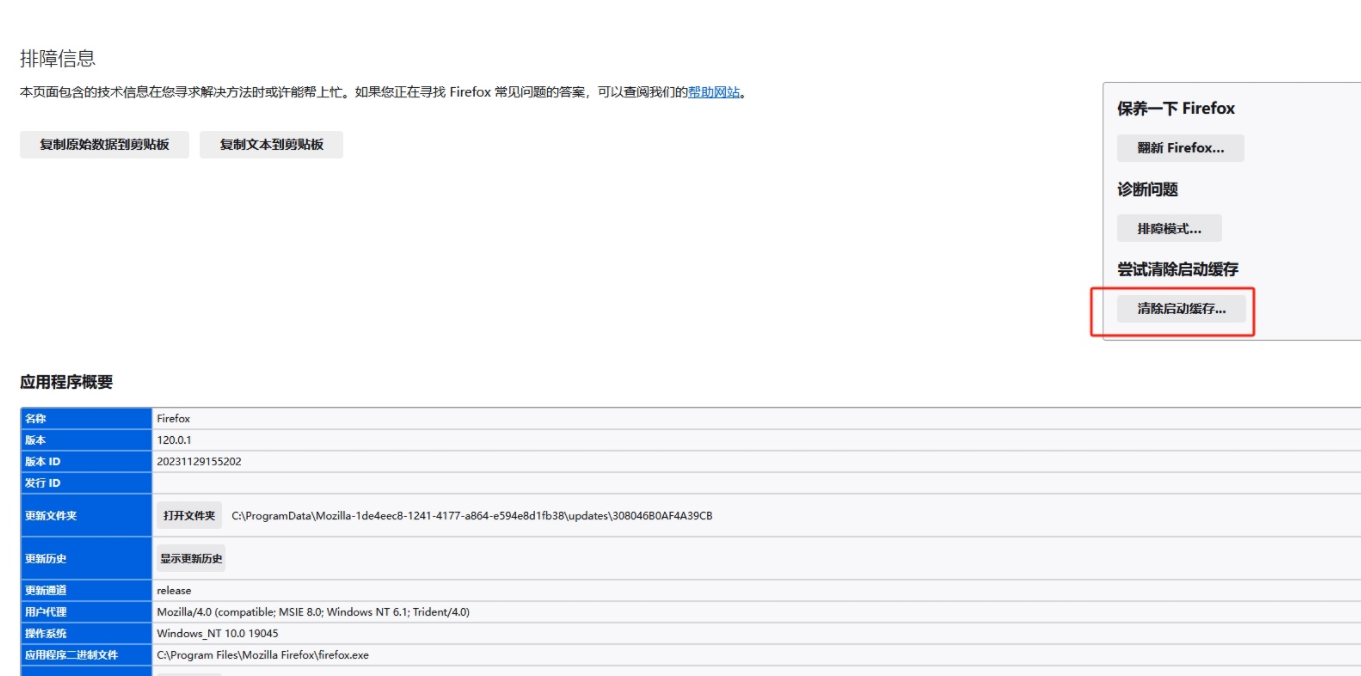Image resolution: width=1361 pixels, height=676 pixels.
Task: Click 清除启动缓存... button
Action: 1181,309
